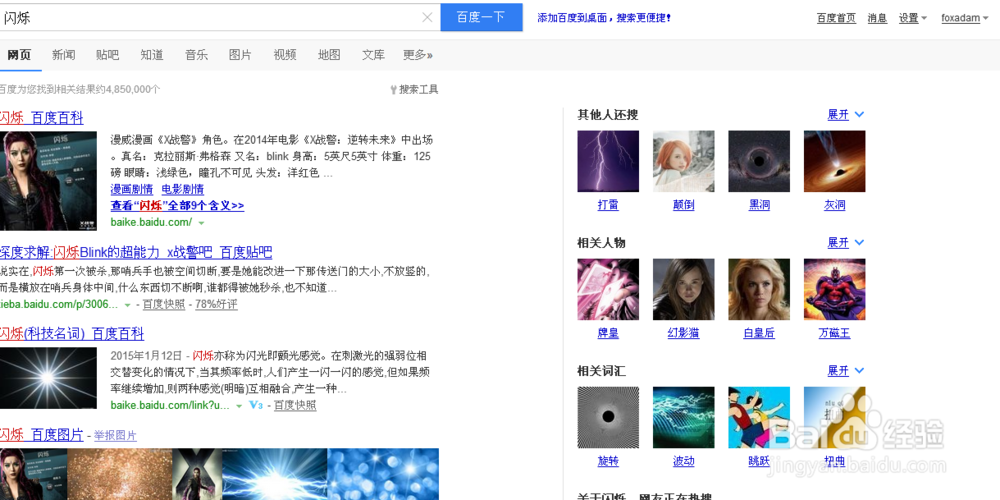Image resolution: width=1000 pixels, height=500 pixels.
Task: Open 百度快照 for the 科技名词 result
Action: coord(295,405)
